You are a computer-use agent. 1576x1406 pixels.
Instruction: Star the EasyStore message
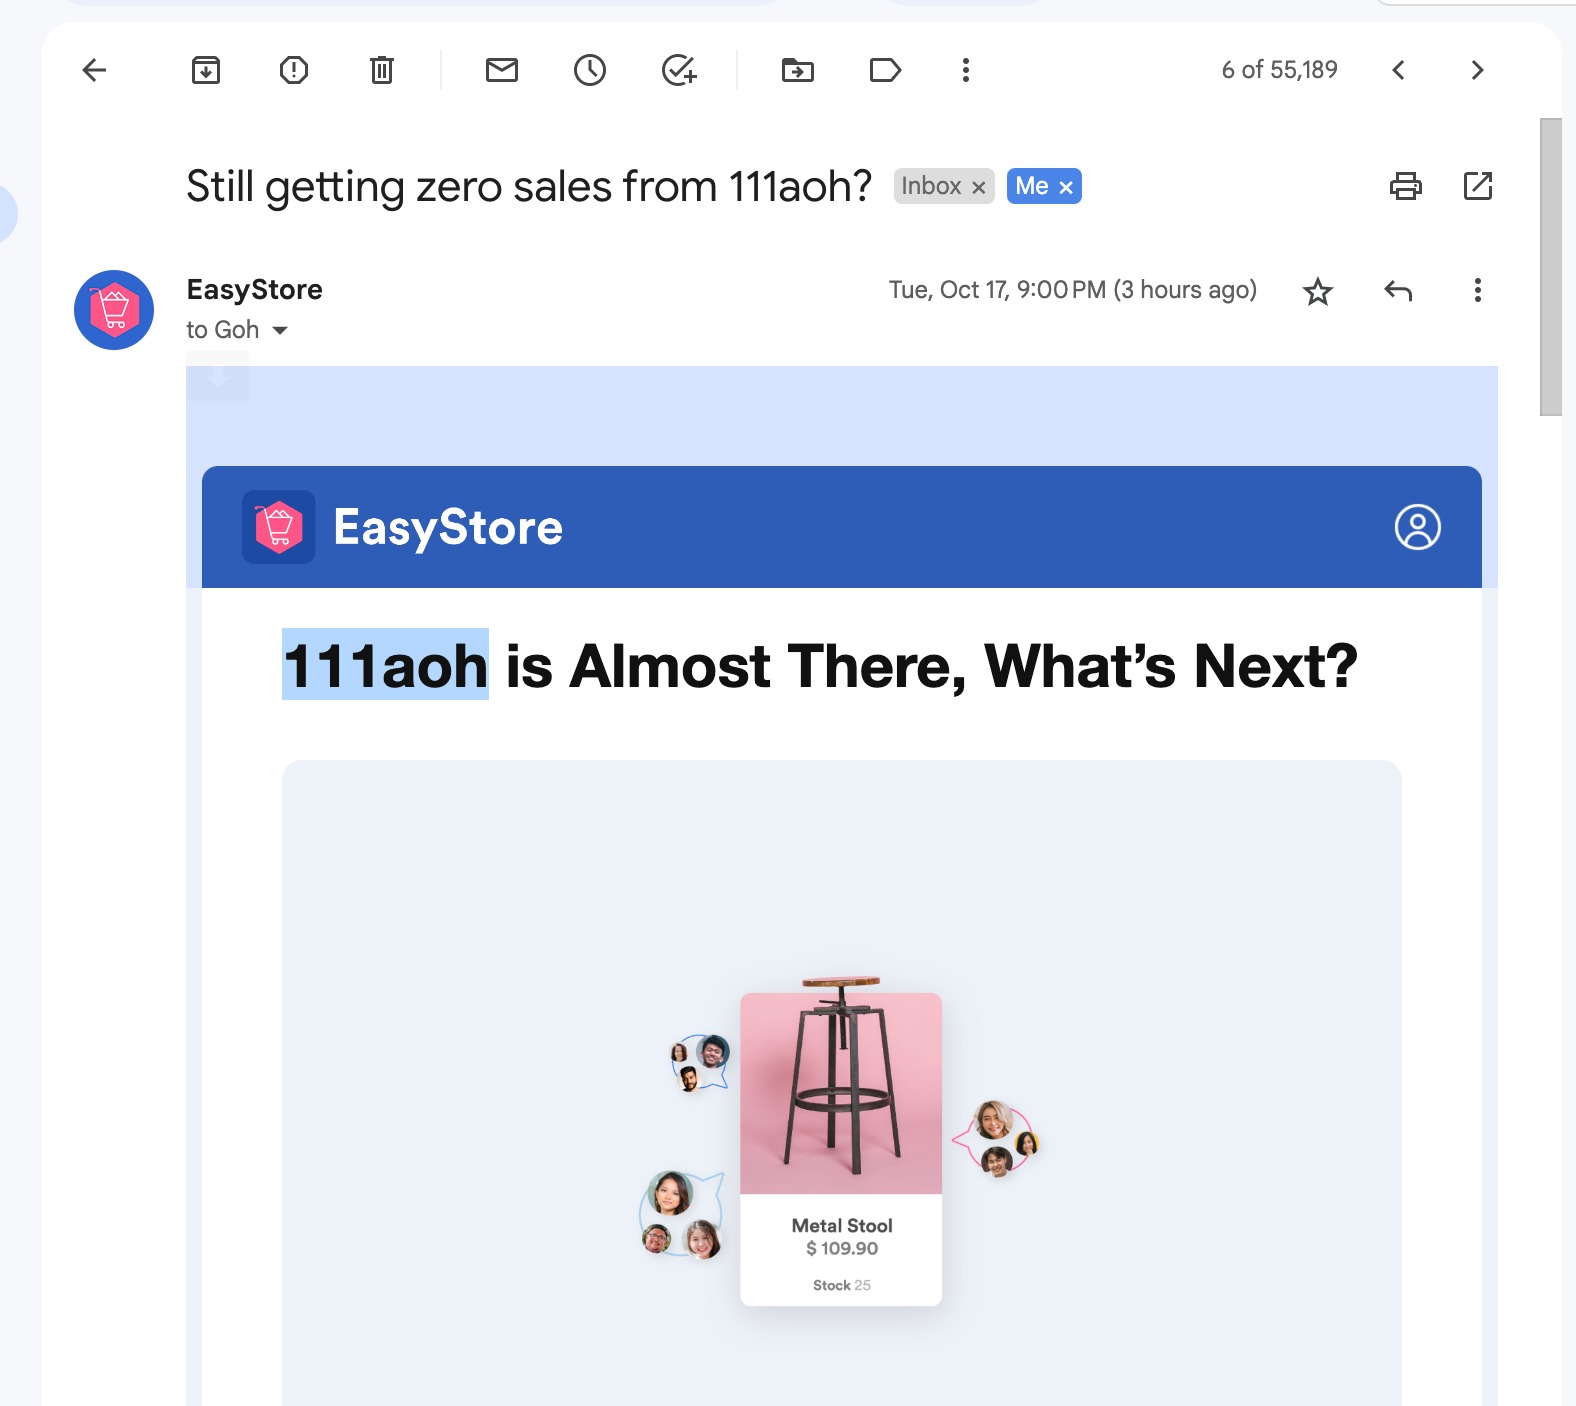click(x=1318, y=291)
